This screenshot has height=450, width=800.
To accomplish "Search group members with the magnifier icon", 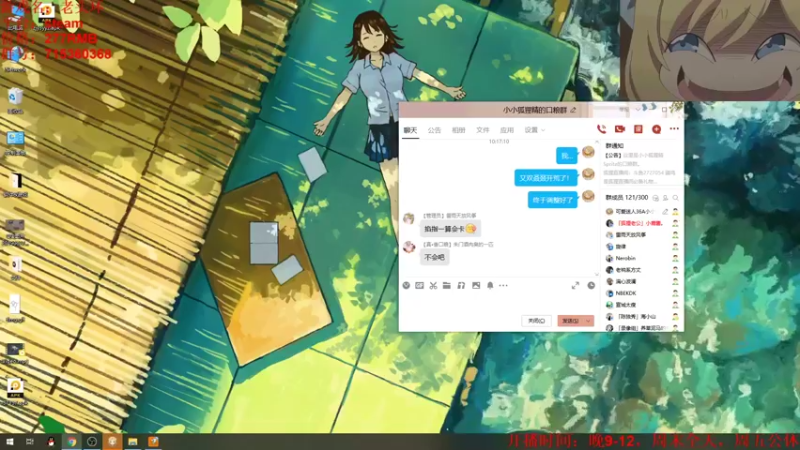I will pos(676,198).
